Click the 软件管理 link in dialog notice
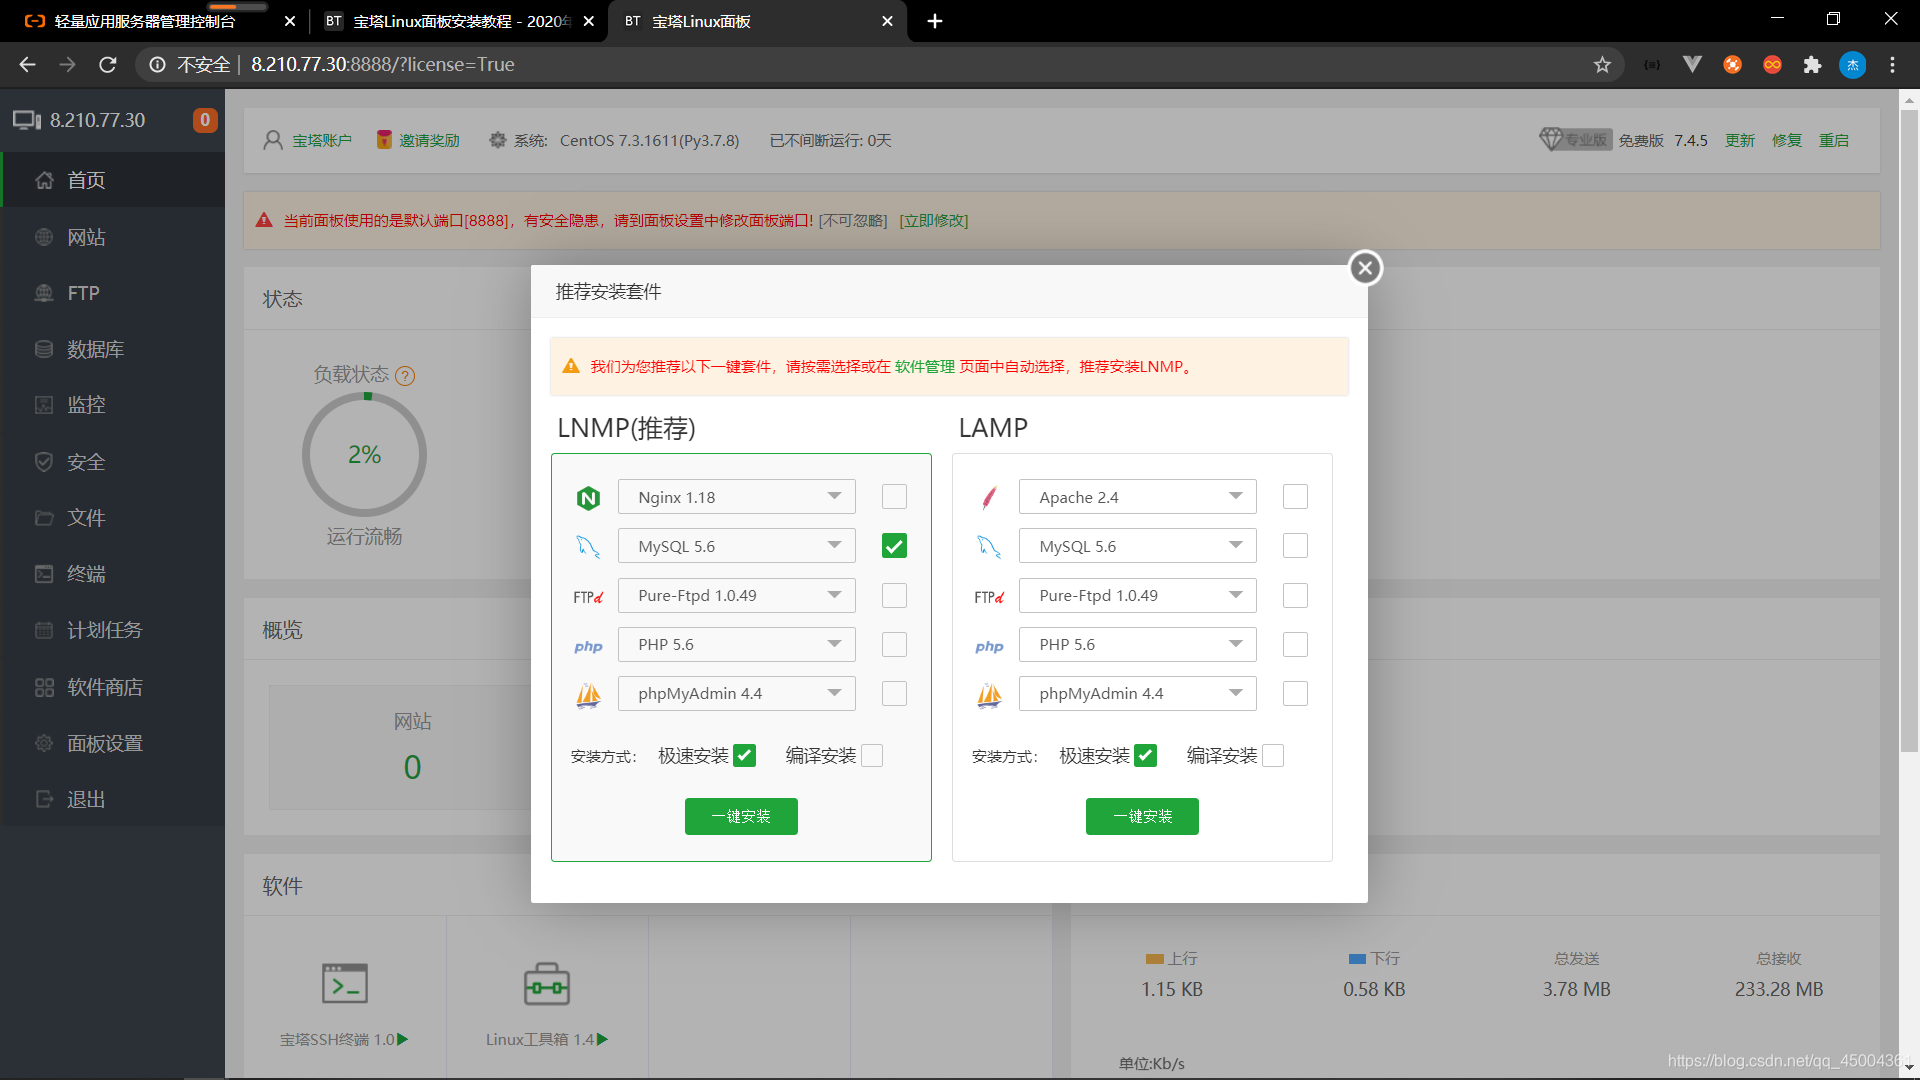This screenshot has width=1920, height=1080. (925, 367)
